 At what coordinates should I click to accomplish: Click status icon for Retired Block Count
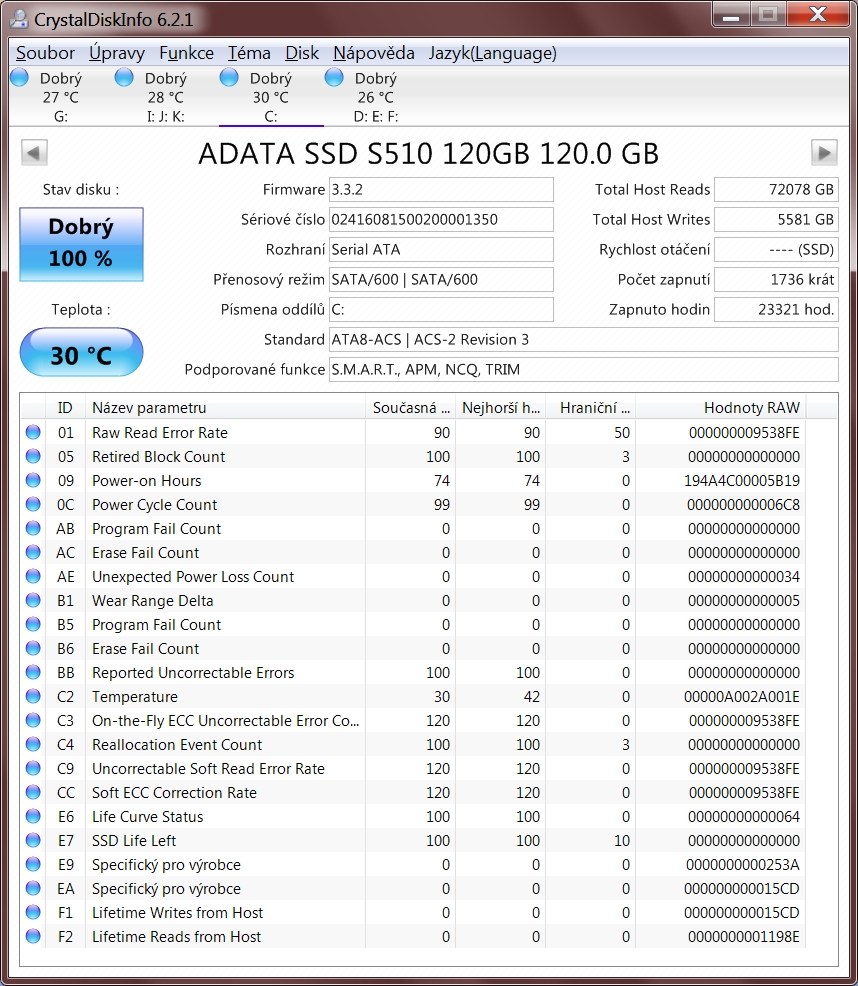33,456
